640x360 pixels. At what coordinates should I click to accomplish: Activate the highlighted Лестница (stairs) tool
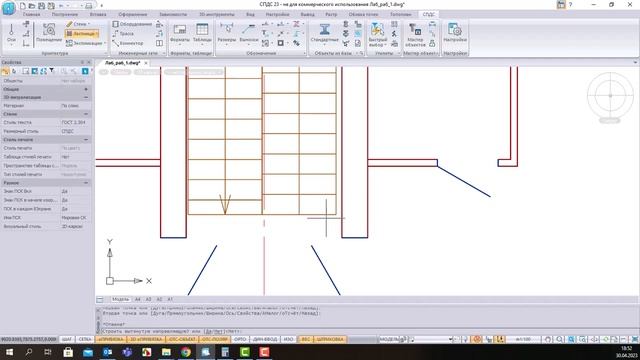81,33
